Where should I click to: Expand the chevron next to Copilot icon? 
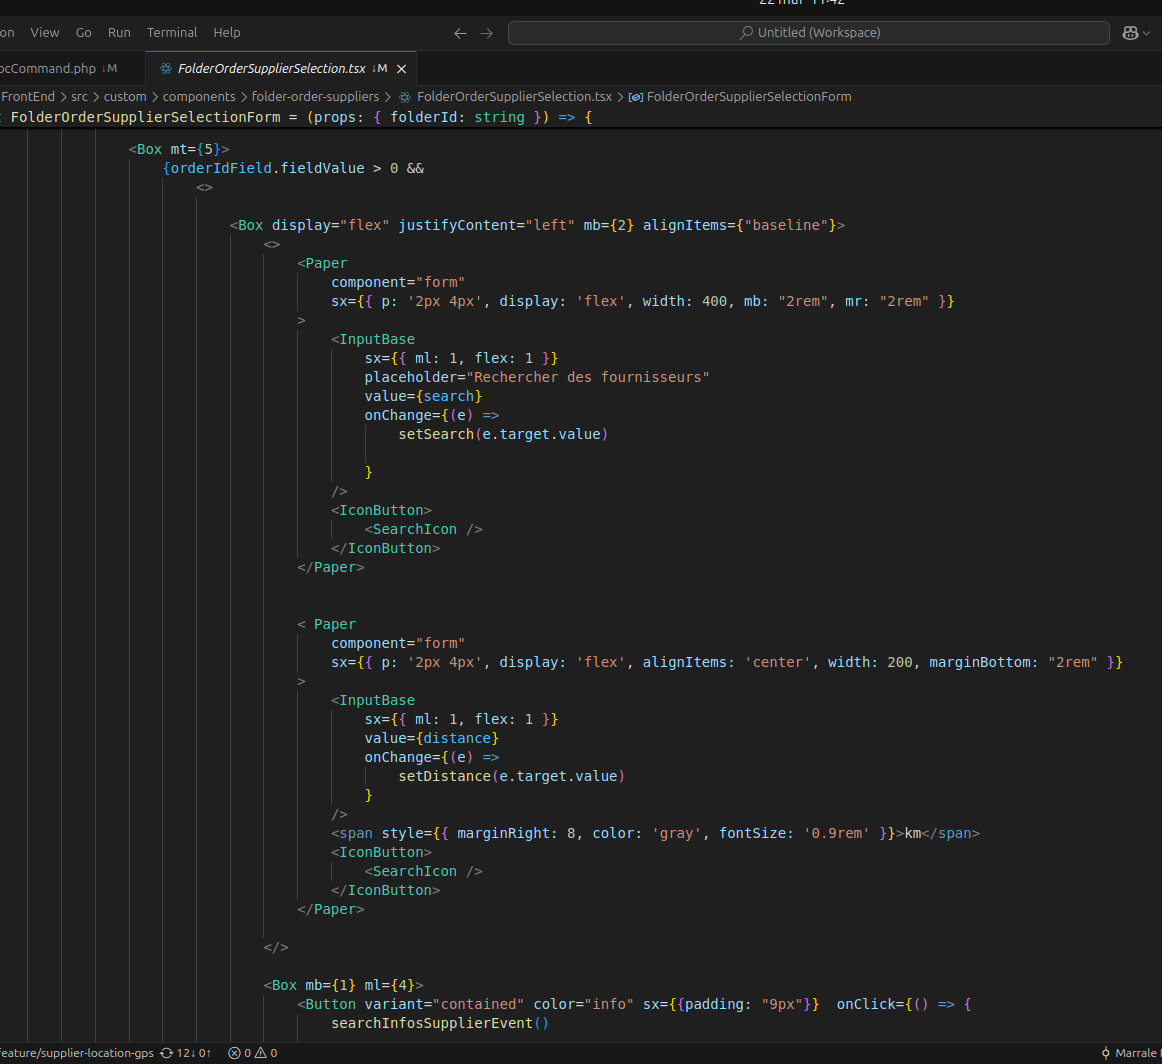point(1147,33)
